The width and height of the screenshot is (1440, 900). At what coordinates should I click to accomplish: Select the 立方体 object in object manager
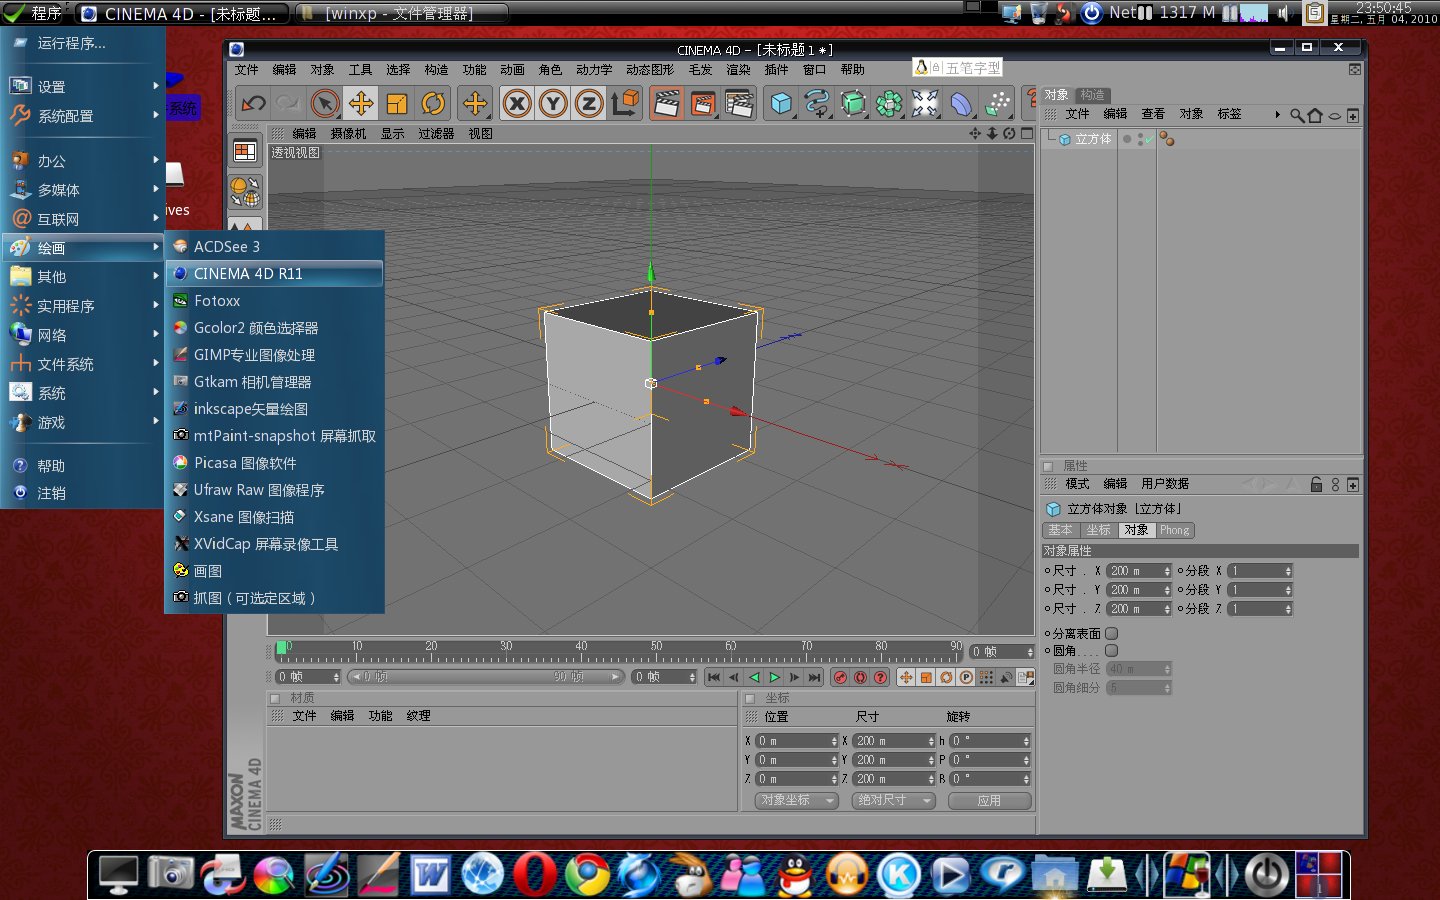pos(1093,140)
